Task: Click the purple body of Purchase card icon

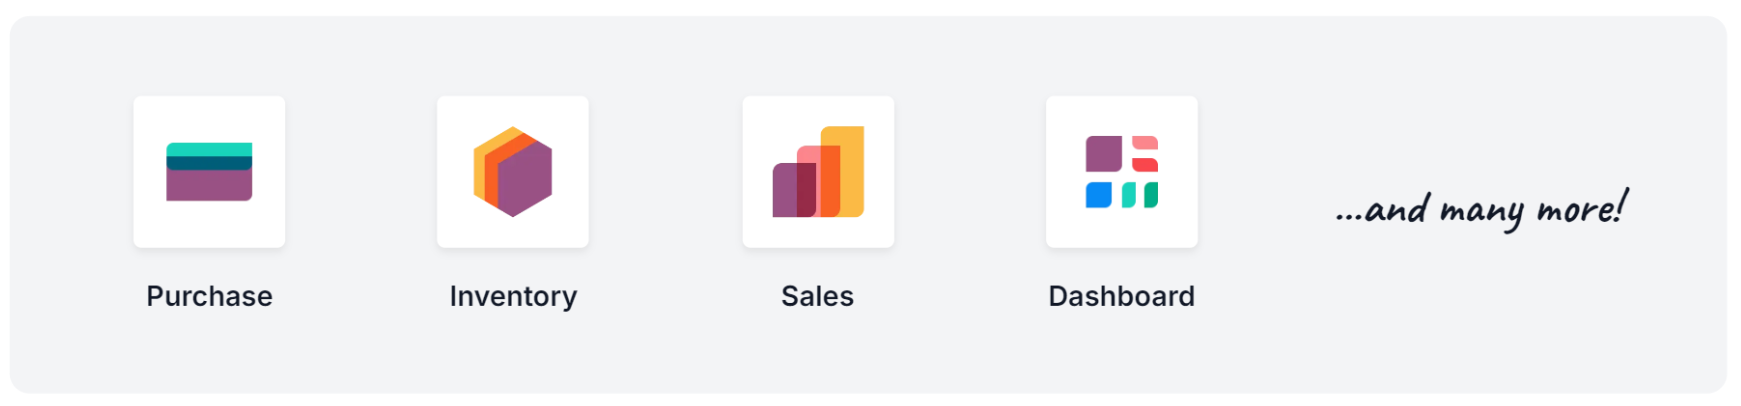Action: [x=209, y=185]
